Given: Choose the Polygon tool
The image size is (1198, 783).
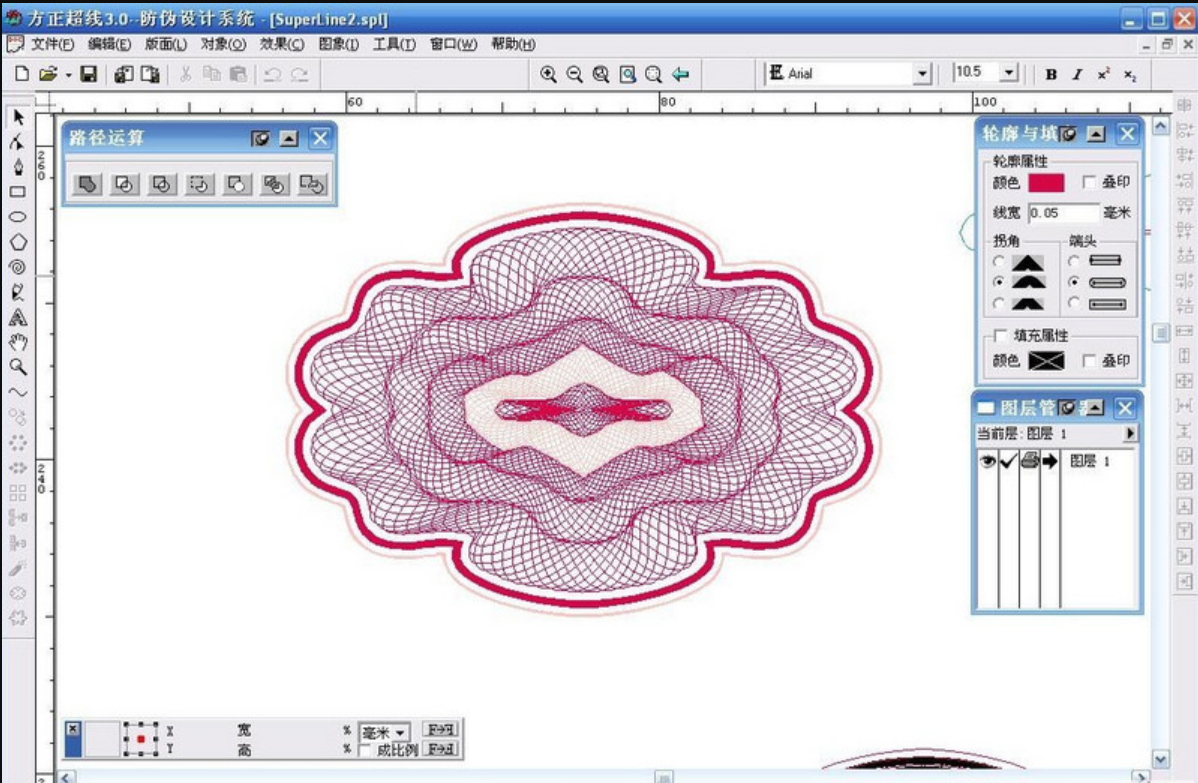Looking at the screenshot, I should coord(17,242).
